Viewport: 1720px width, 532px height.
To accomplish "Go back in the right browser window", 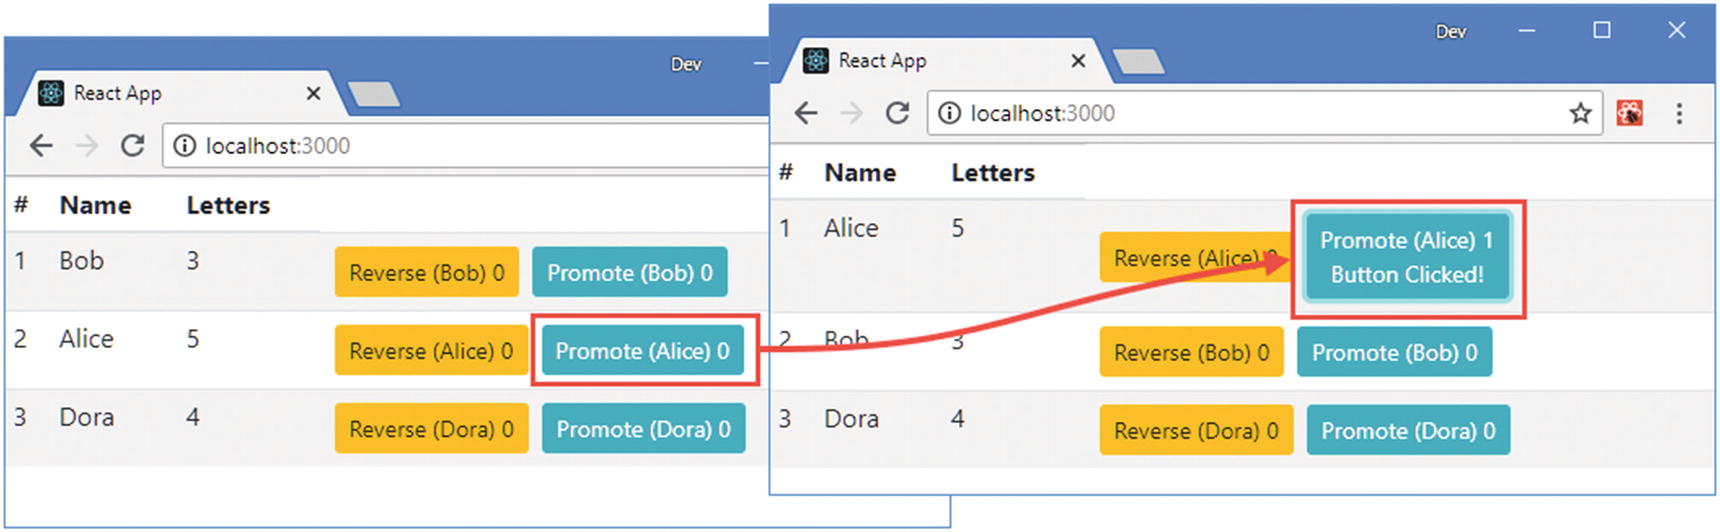I will [x=806, y=113].
